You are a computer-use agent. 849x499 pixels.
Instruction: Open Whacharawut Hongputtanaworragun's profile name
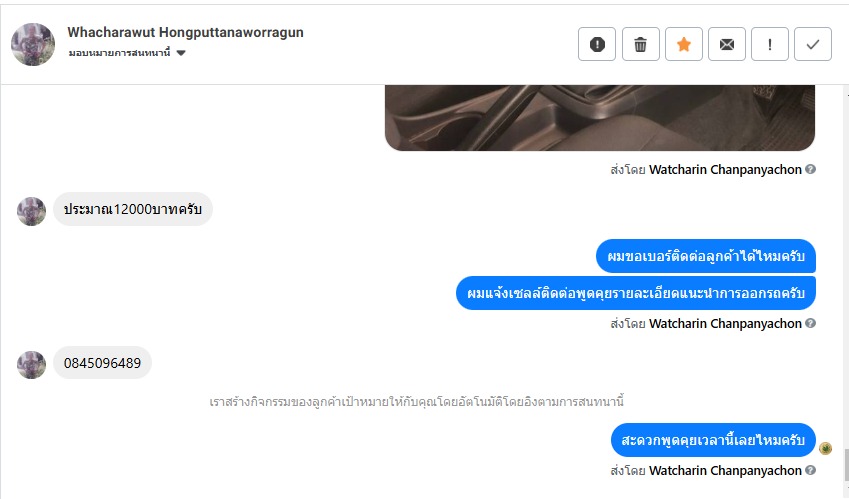pyautogui.click(x=185, y=32)
